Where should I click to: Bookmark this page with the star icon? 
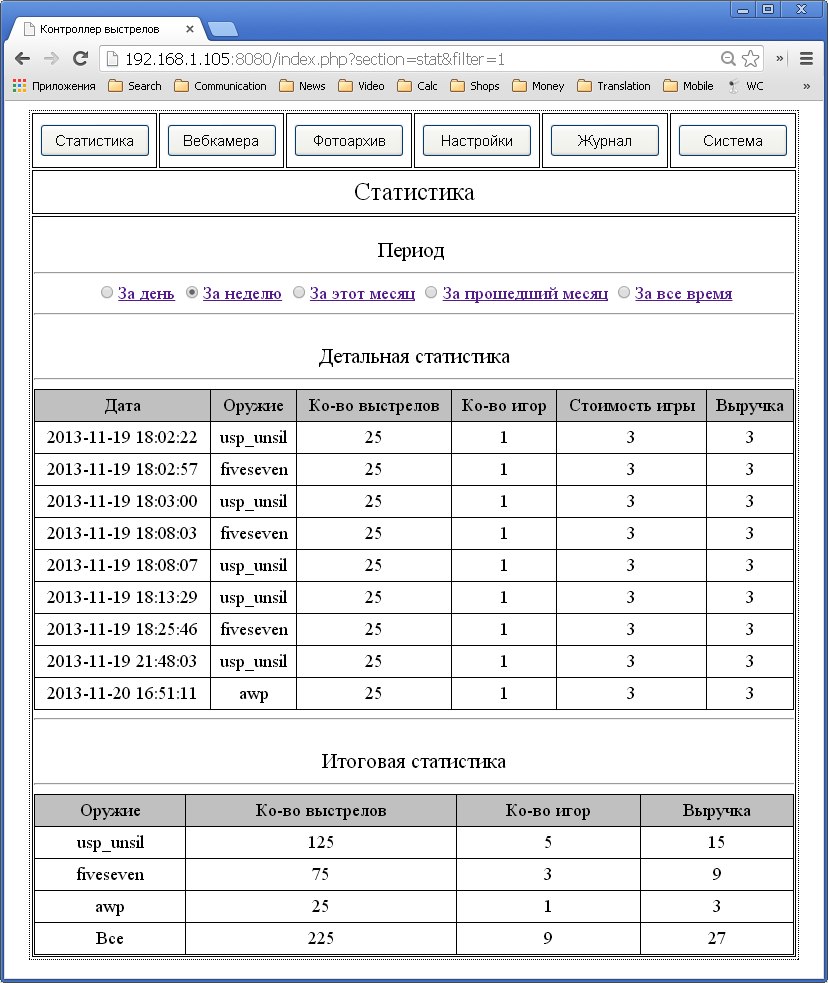tap(751, 58)
